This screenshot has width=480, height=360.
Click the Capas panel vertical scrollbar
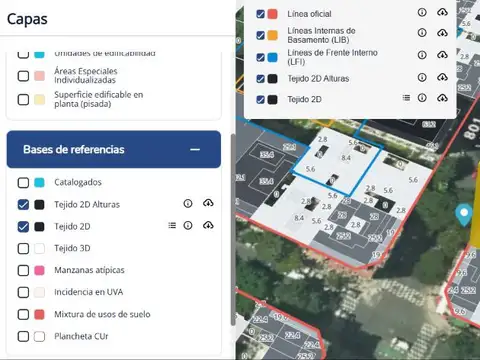233,230
